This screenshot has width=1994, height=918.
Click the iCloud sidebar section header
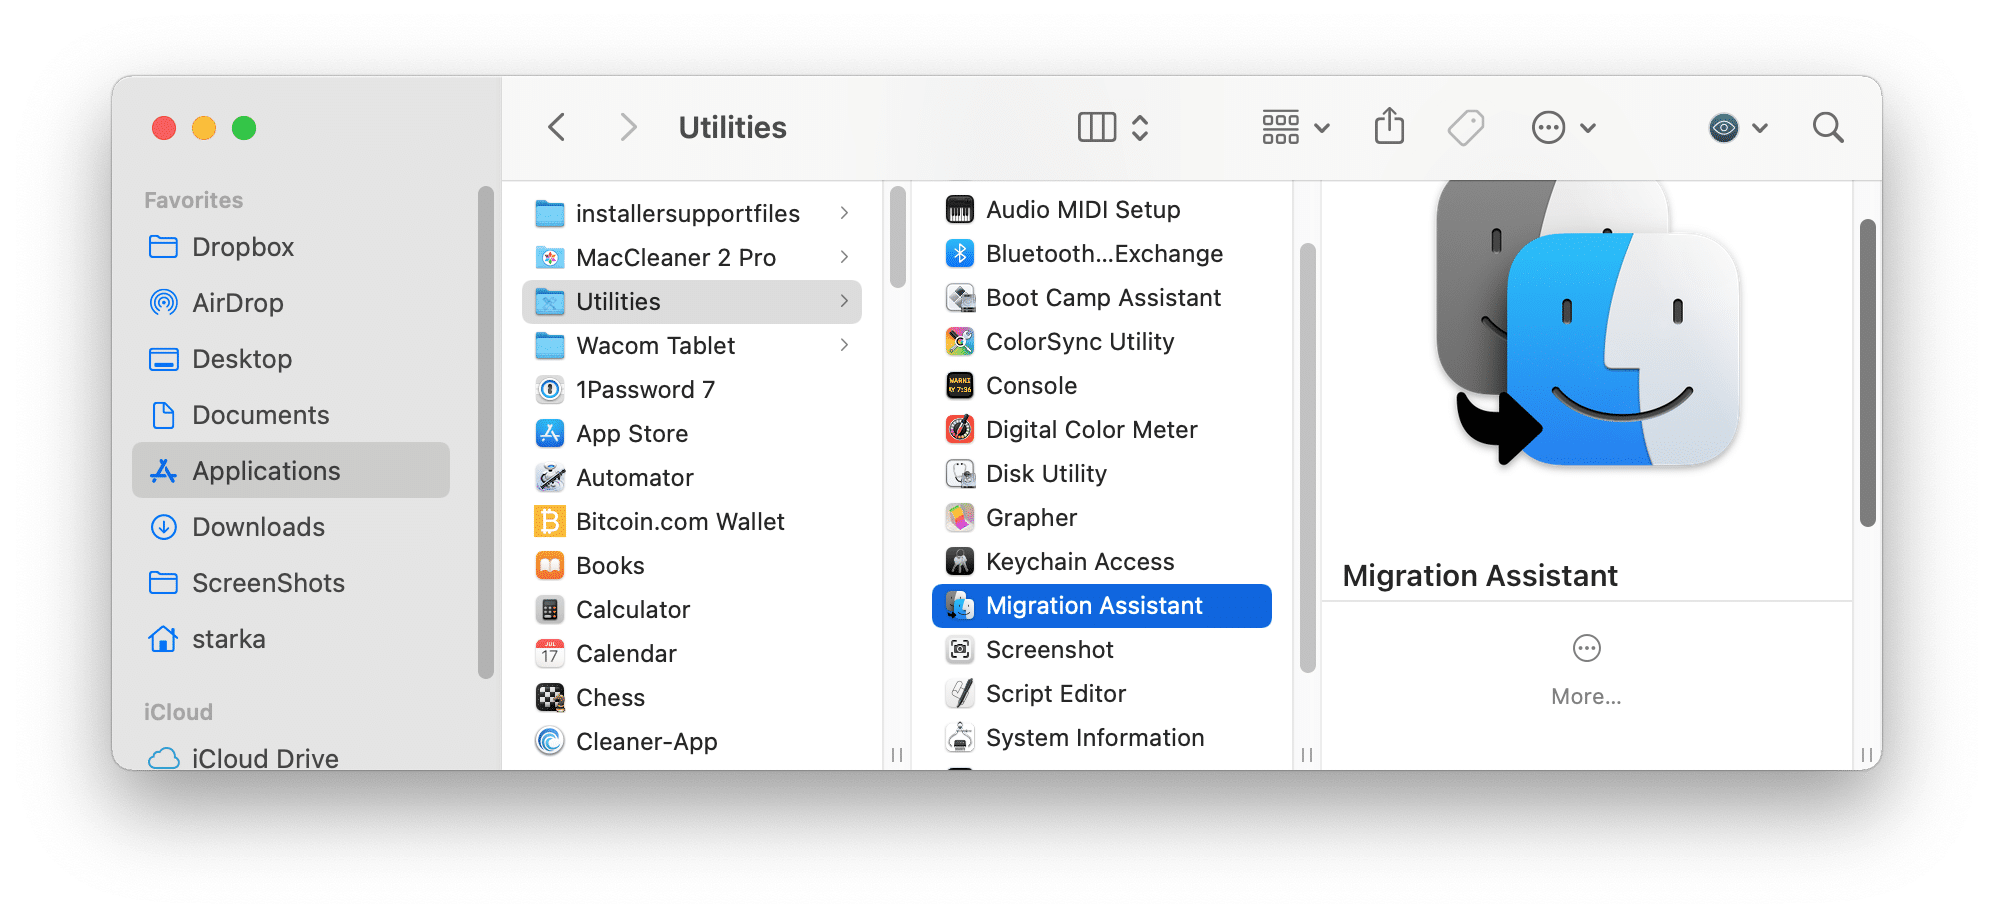[x=178, y=712]
